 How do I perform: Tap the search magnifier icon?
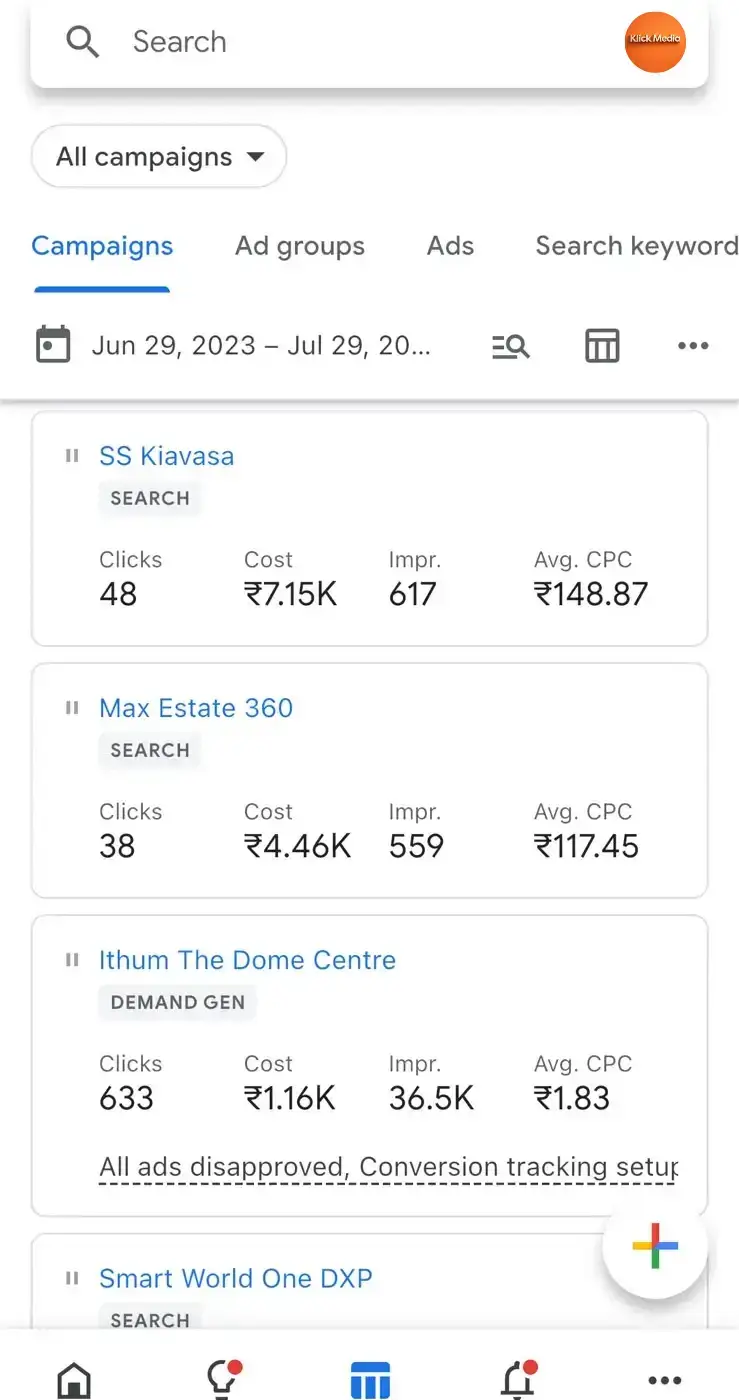(x=82, y=42)
